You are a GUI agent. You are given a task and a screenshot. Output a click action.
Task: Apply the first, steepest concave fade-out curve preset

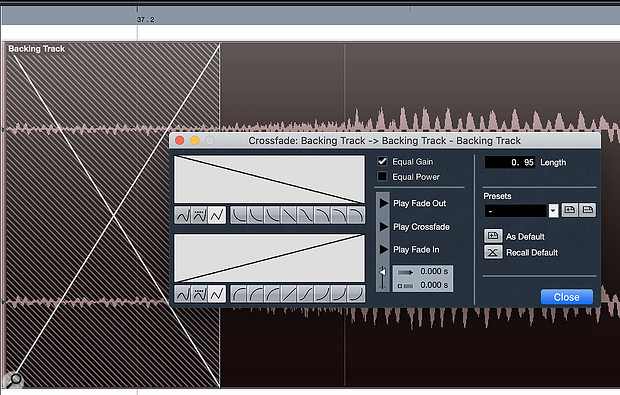point(238,215)
